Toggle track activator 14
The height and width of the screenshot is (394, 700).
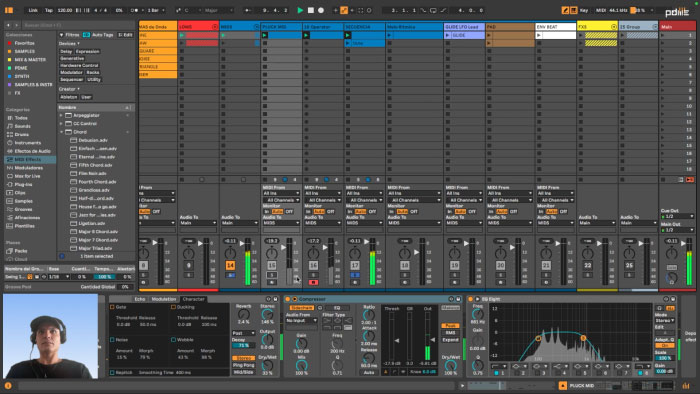[x=230, y=265]
